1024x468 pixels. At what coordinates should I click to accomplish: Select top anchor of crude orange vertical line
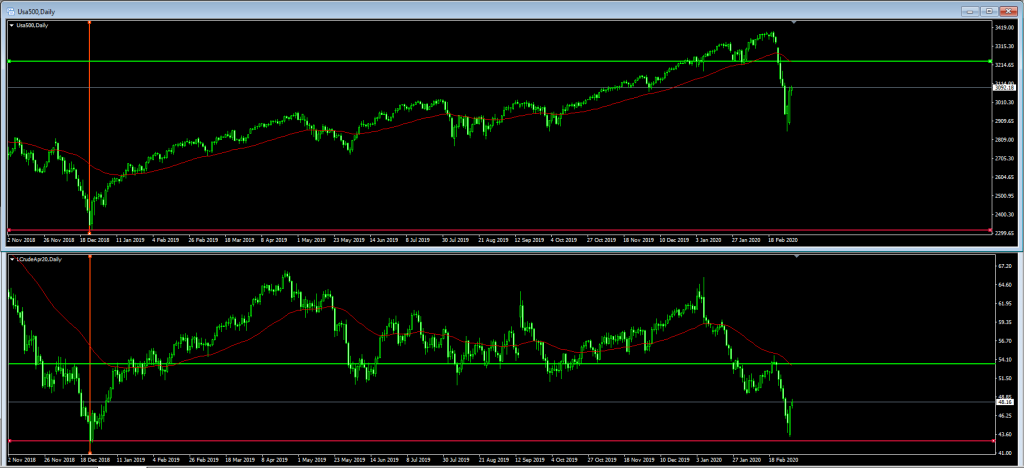[89, 257]
